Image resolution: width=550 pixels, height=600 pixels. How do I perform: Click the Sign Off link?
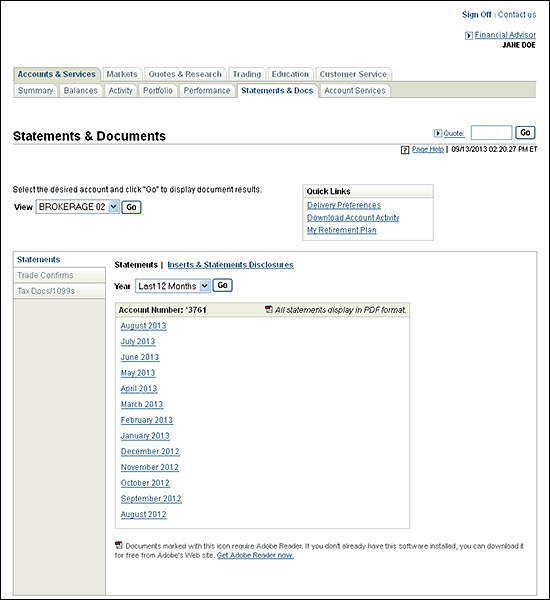[477, 15]
